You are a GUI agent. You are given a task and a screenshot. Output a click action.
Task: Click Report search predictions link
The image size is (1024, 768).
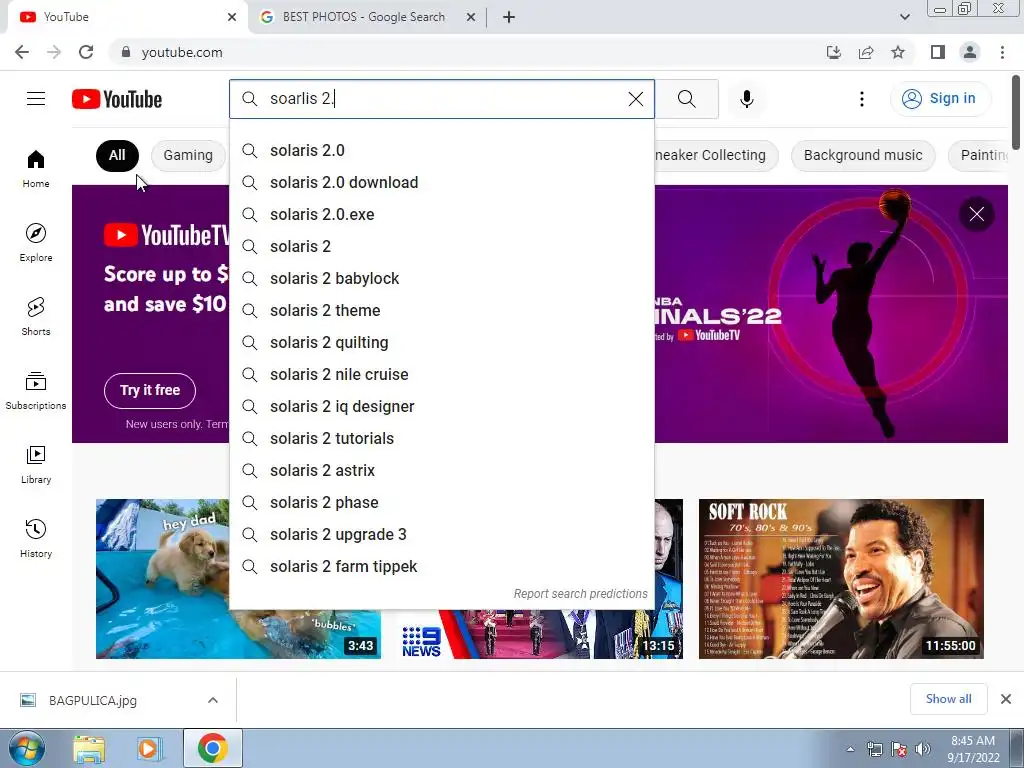pyautogui.click(x=580, y=594)
